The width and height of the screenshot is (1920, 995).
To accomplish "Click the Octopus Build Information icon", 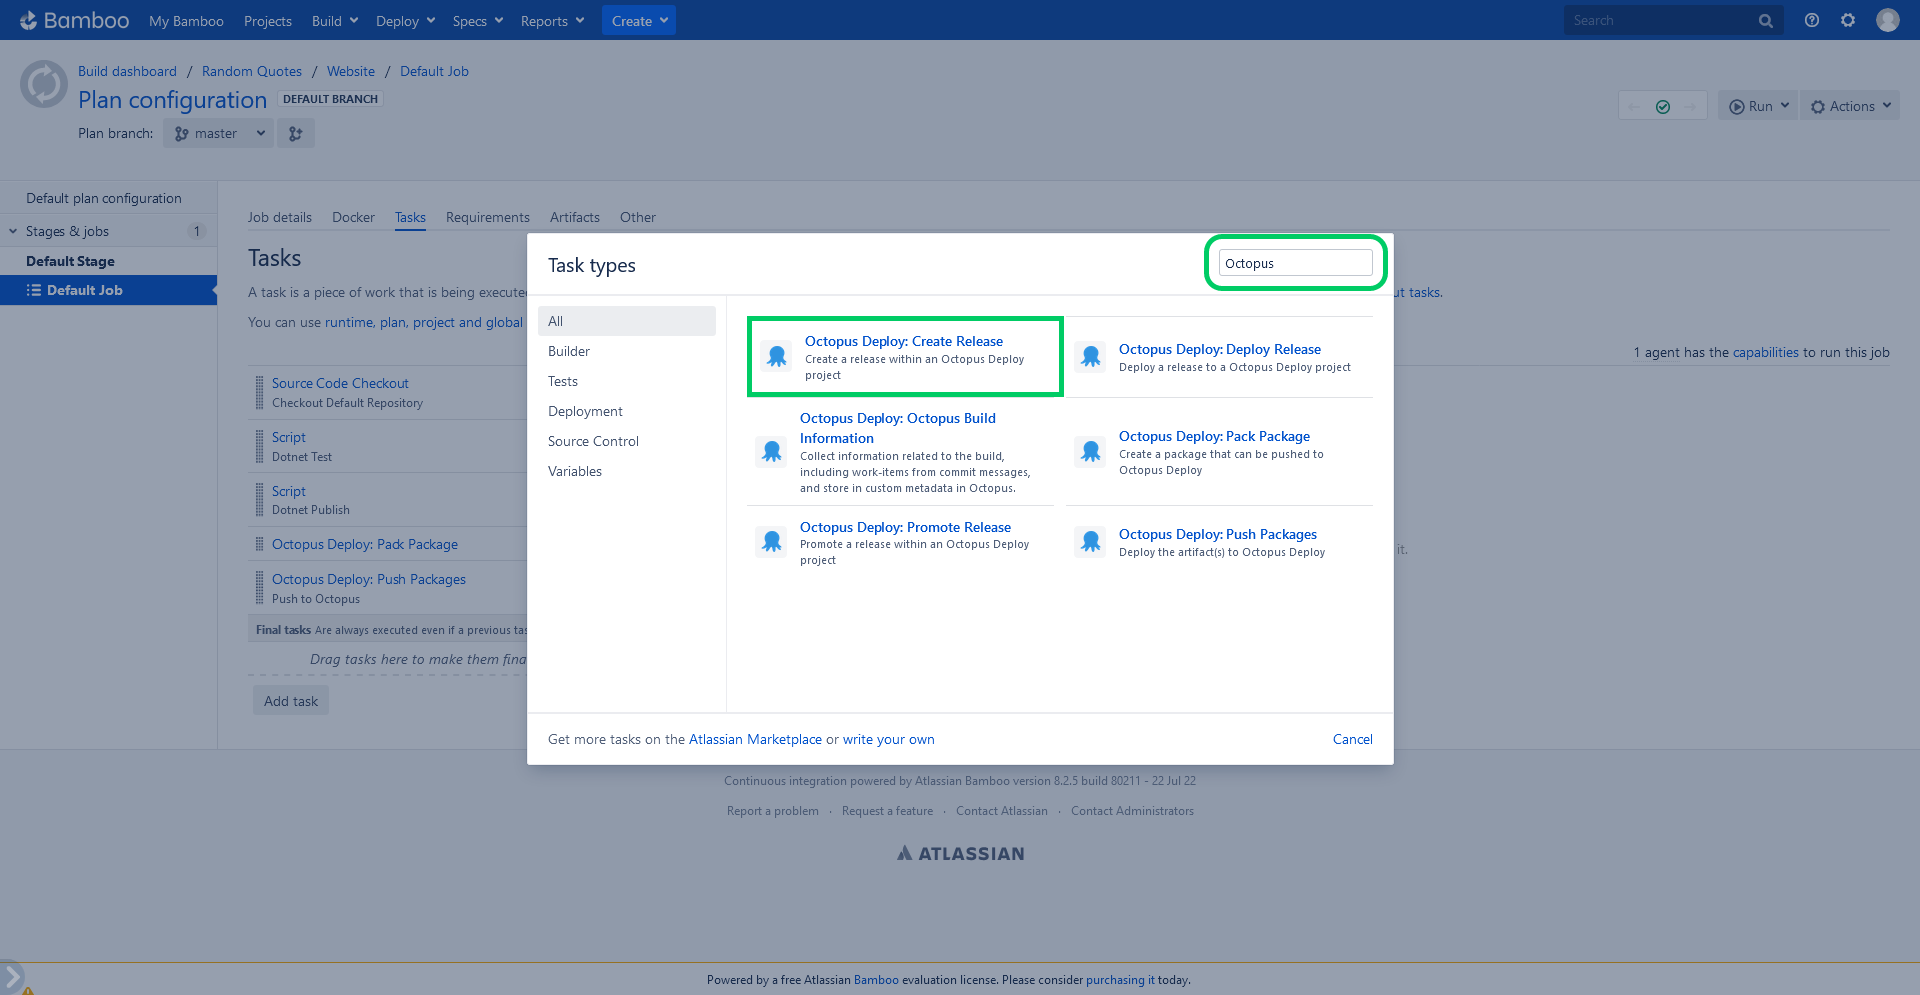I will 772,452.
